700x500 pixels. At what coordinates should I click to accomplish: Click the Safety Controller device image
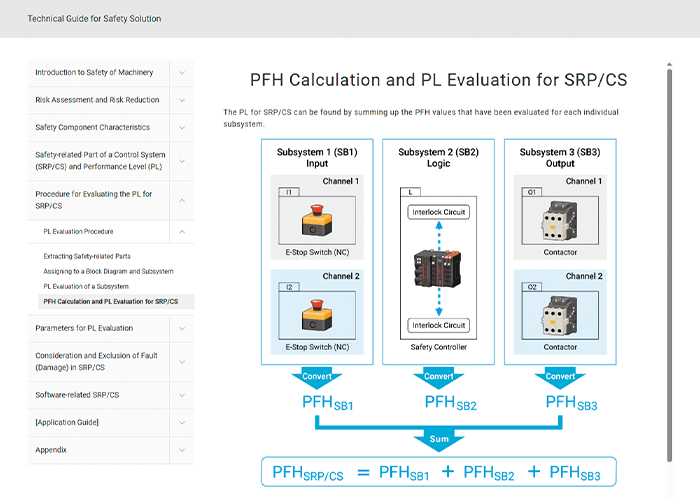click(x=438, y=268)
